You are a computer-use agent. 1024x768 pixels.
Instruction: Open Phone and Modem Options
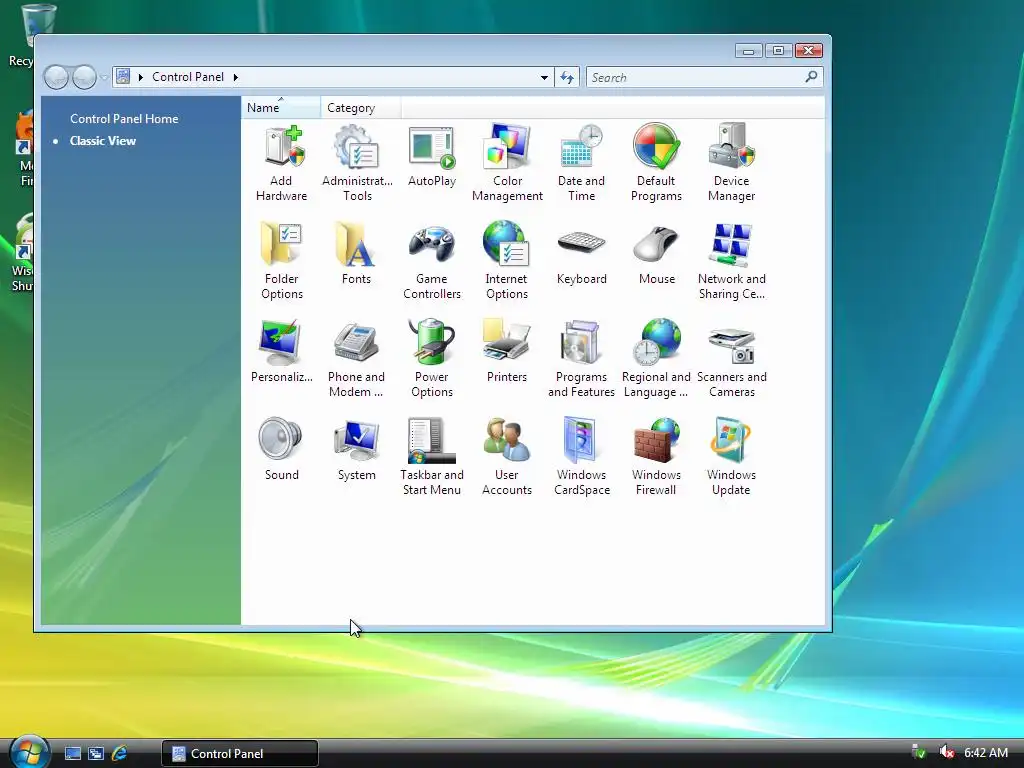(x=357, y=359)
